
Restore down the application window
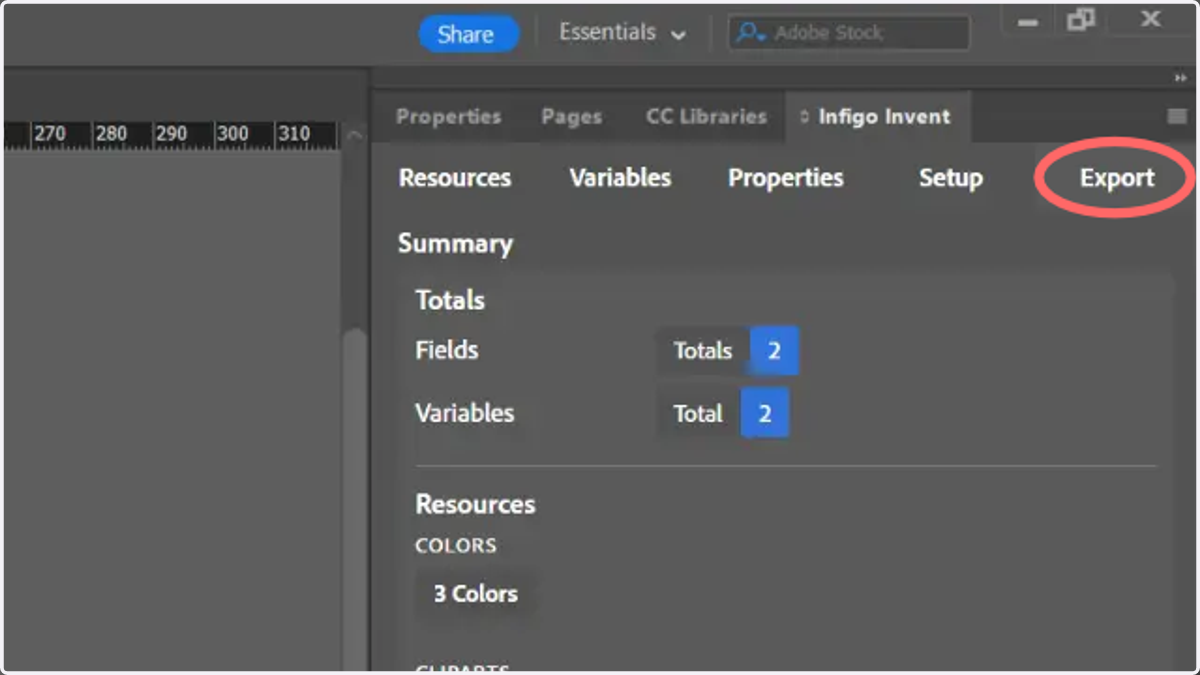point(1081,19)
